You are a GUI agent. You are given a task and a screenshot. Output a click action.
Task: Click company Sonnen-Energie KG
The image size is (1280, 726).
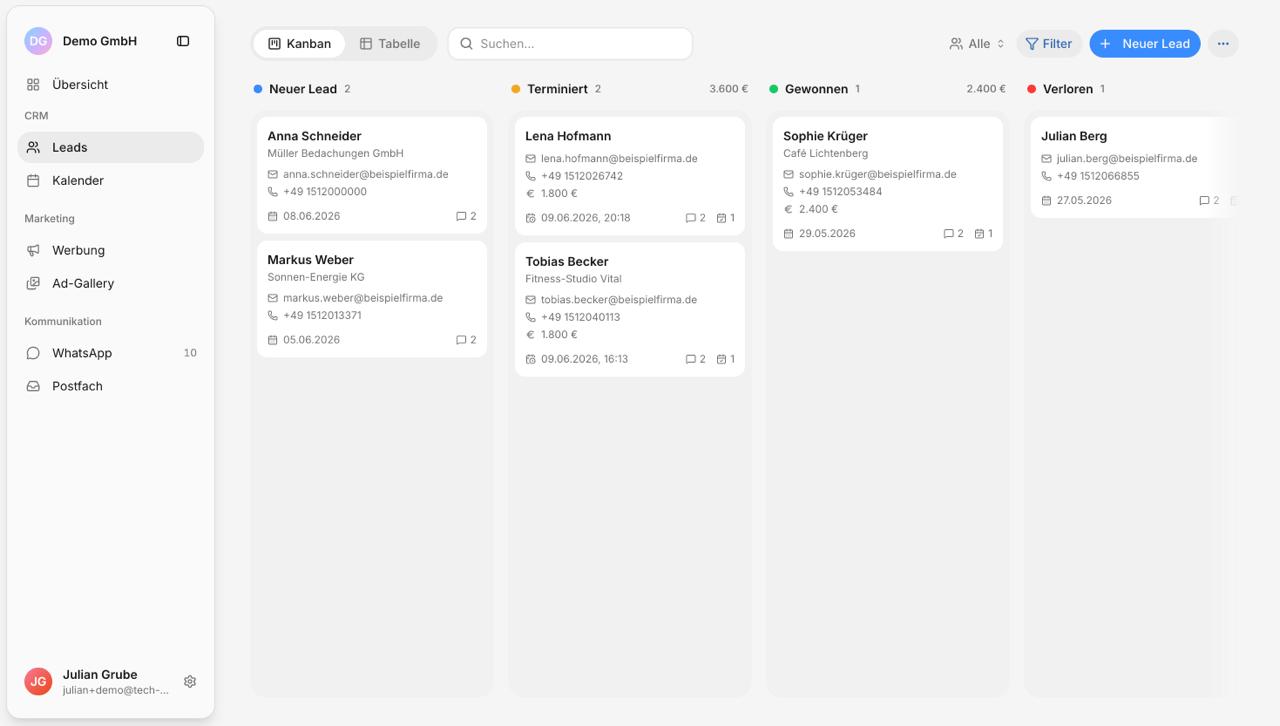(x=316, y=278)
